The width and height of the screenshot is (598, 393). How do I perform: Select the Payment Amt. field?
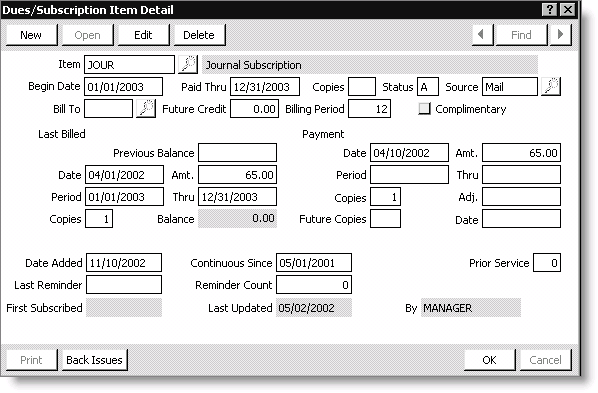click(521, 153)
